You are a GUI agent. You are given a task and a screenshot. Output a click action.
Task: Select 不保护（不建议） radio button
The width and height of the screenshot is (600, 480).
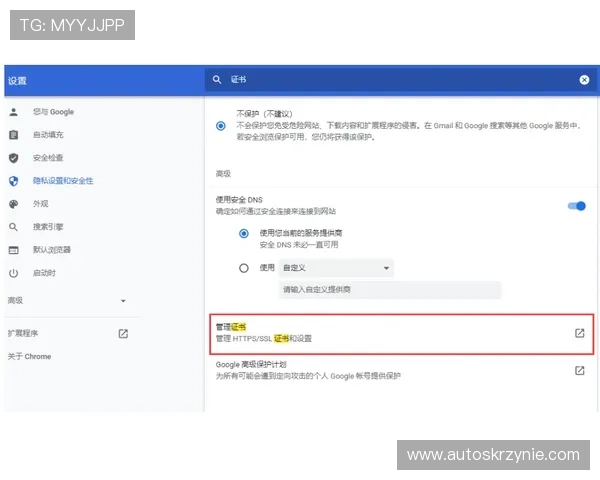[221, 126]
